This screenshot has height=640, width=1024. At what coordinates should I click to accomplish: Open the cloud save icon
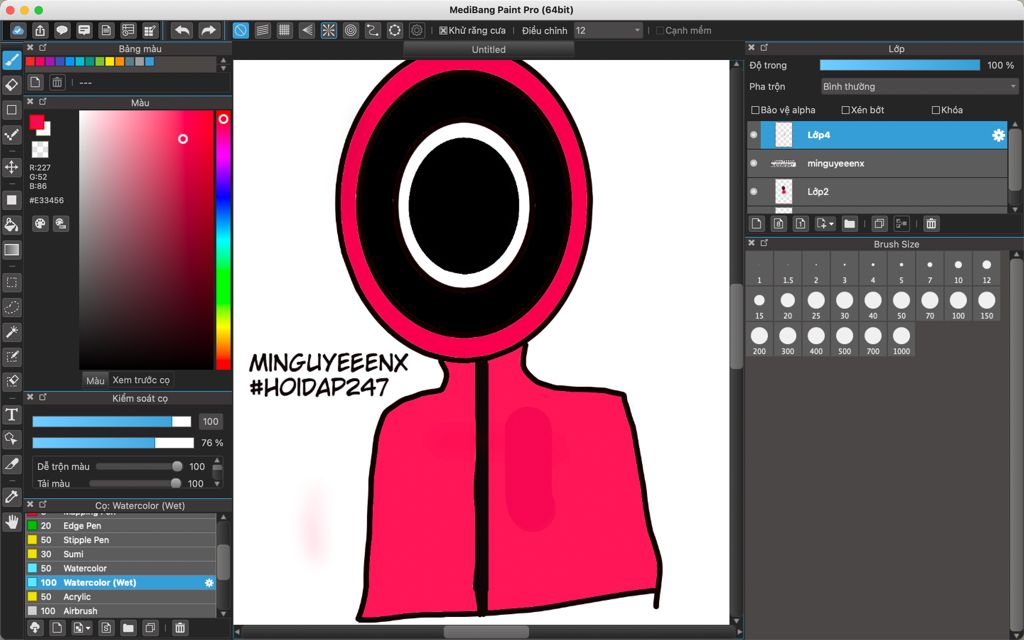(x=18, y=30)
